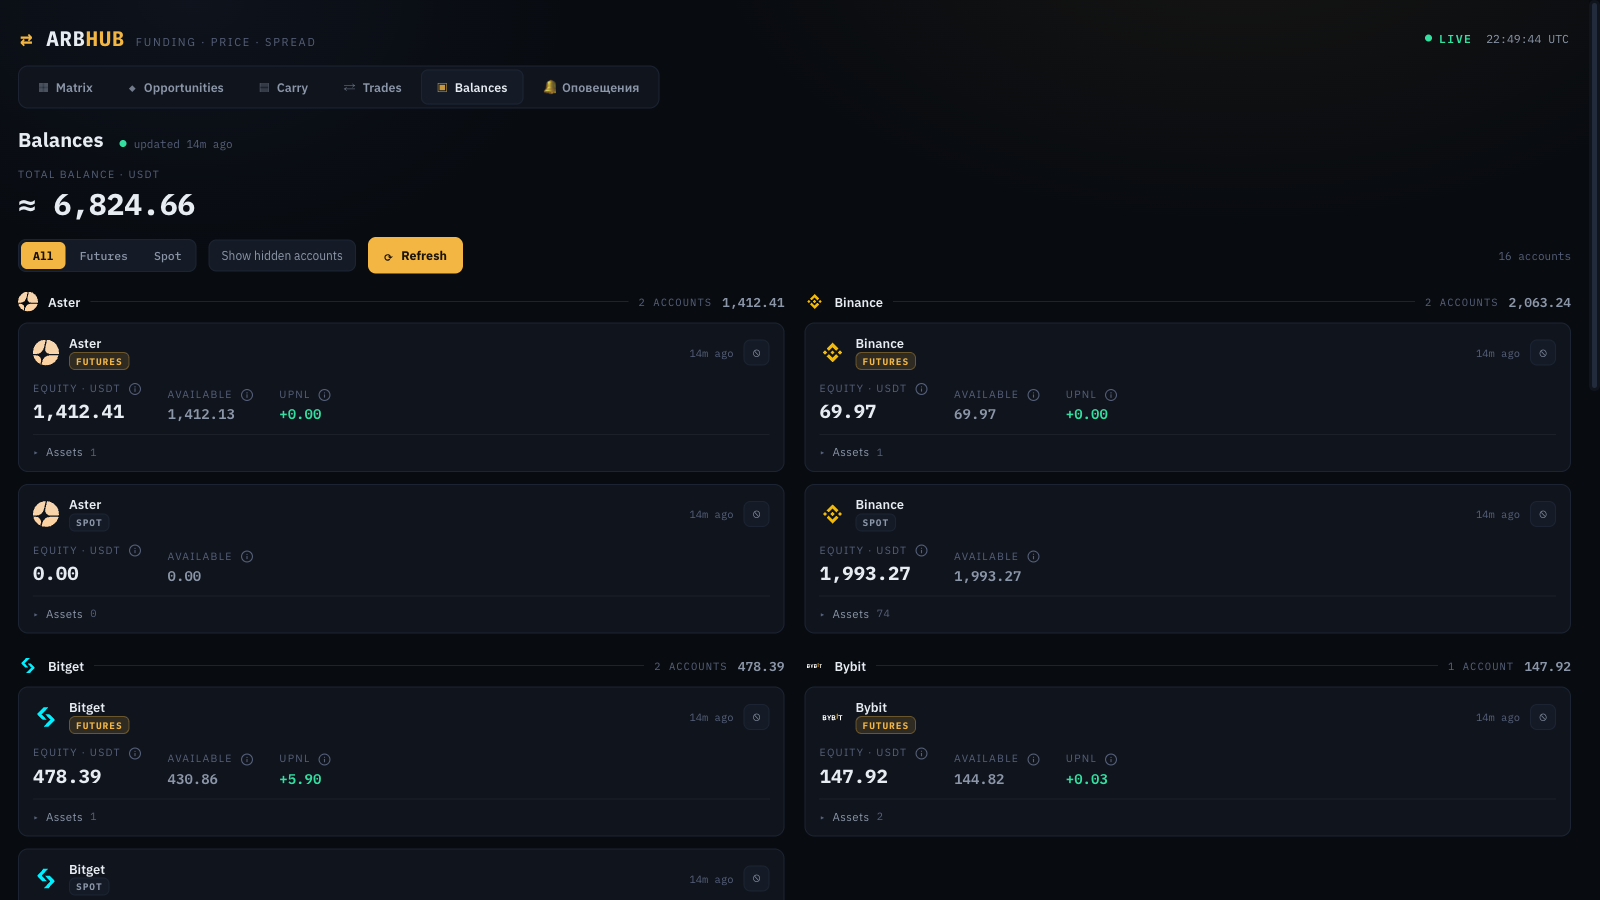This screenshot has width=1600, height=900.
Task: Click the Bybit group header logo
Action: [815, 666]
